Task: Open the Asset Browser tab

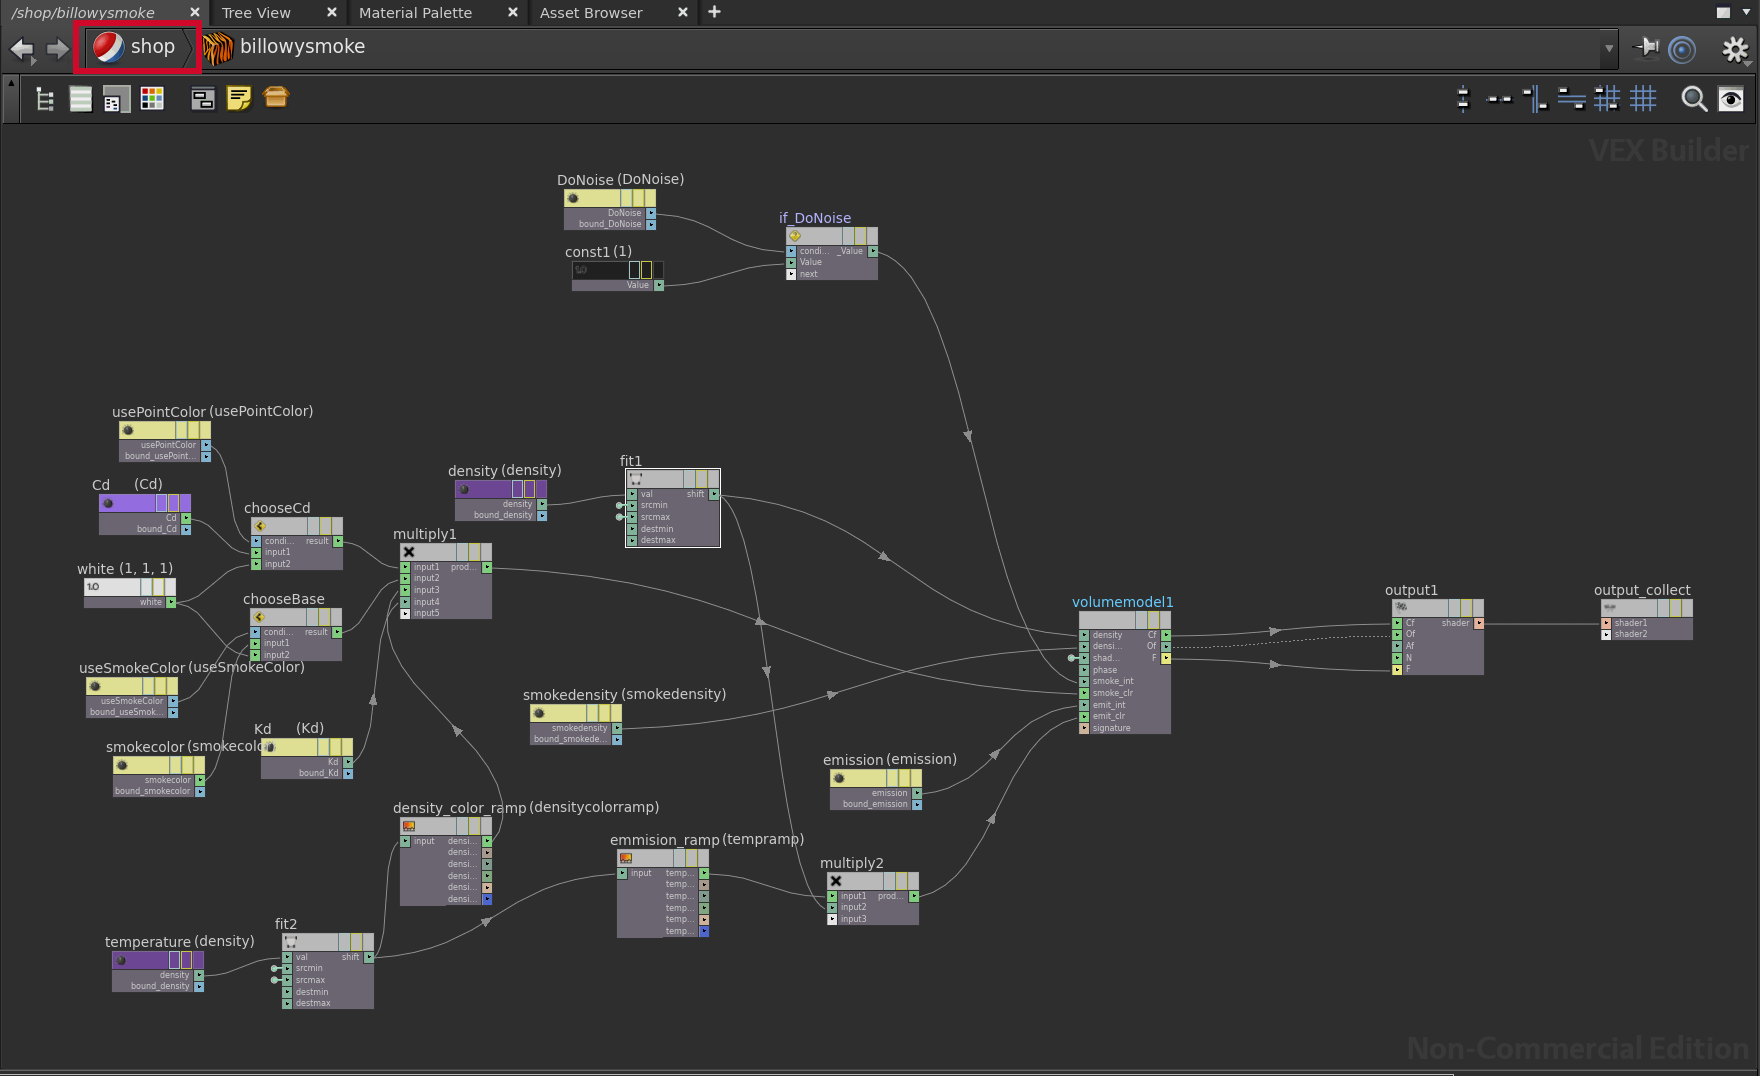Action: point(591,13)
